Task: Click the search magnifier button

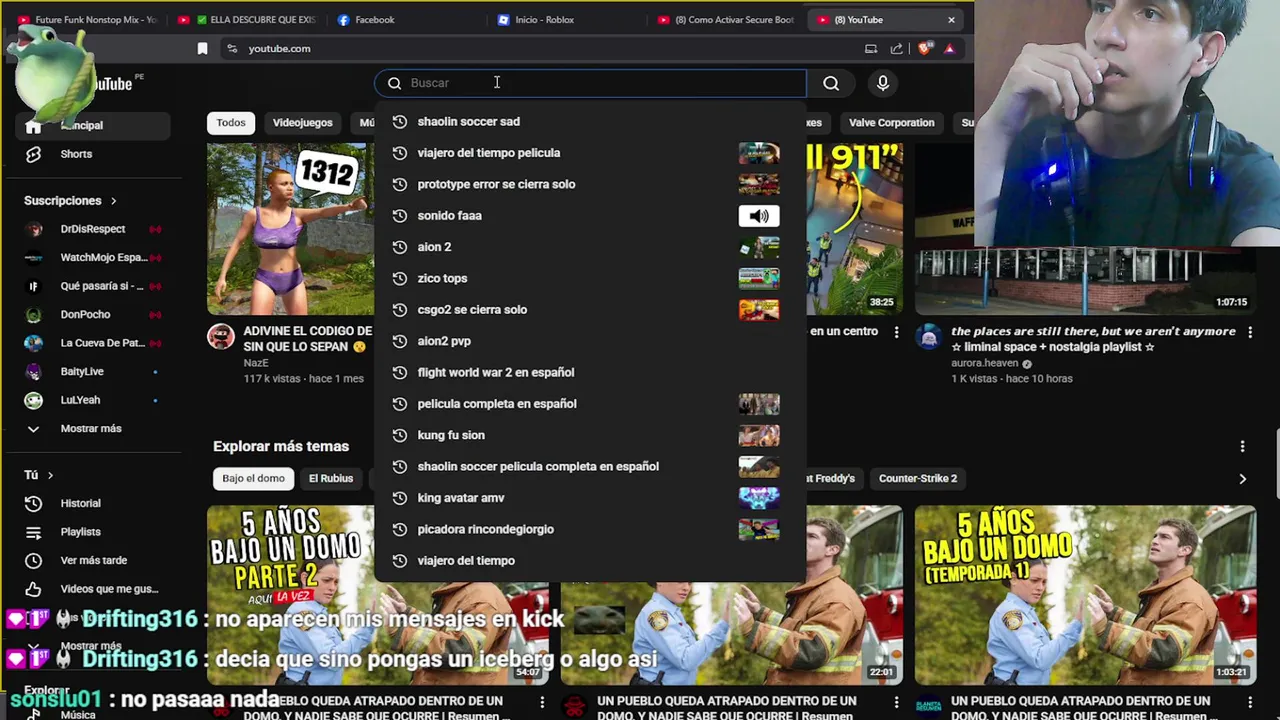Action: tap(831, 83)
